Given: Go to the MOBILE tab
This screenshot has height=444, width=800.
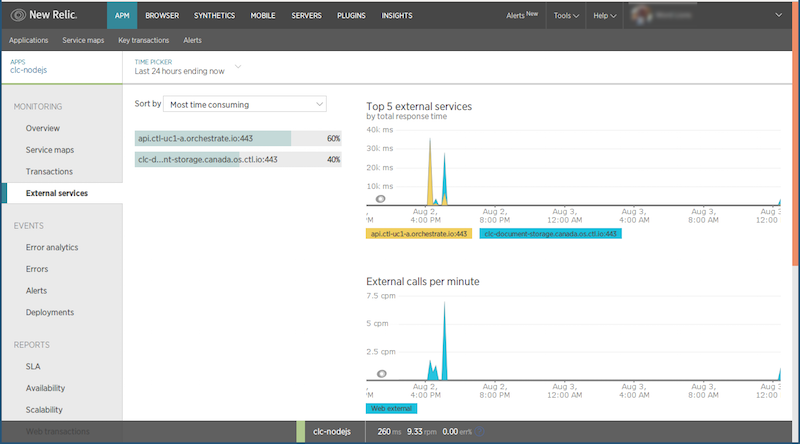Looking at the screenshot, I should (x=263, y=15).
